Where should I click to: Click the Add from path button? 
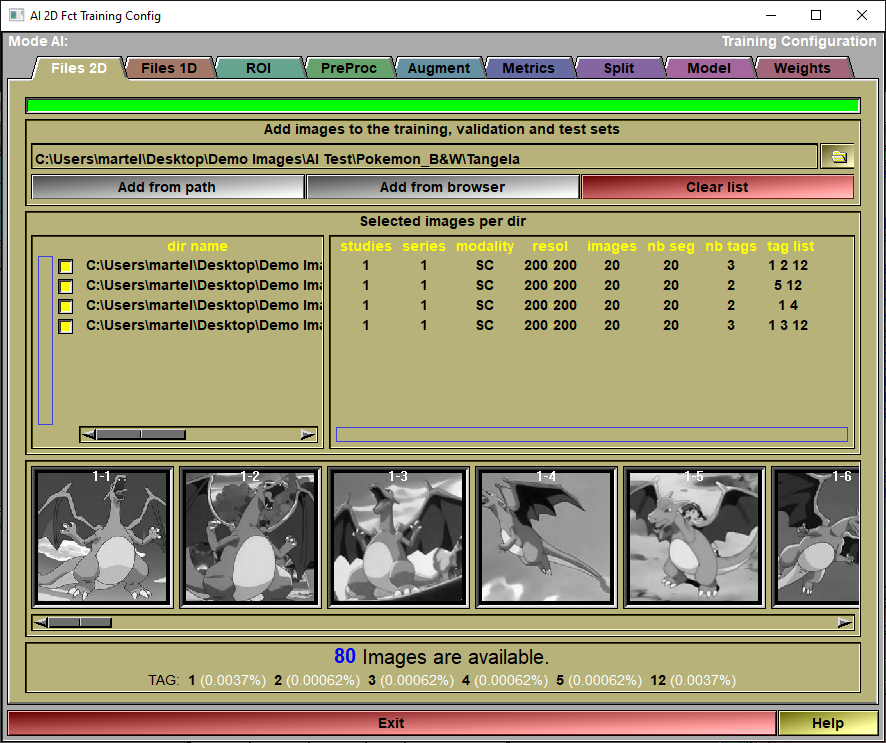(x=167, y=187)
